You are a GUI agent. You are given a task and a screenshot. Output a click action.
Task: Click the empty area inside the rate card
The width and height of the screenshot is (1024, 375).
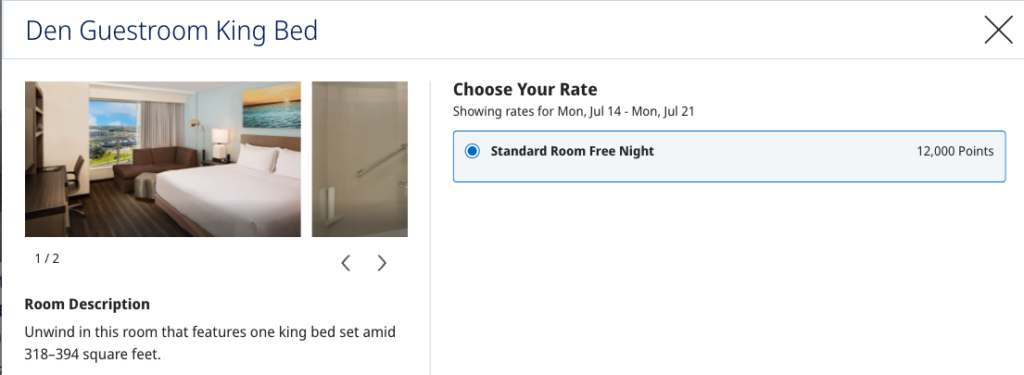729,170
